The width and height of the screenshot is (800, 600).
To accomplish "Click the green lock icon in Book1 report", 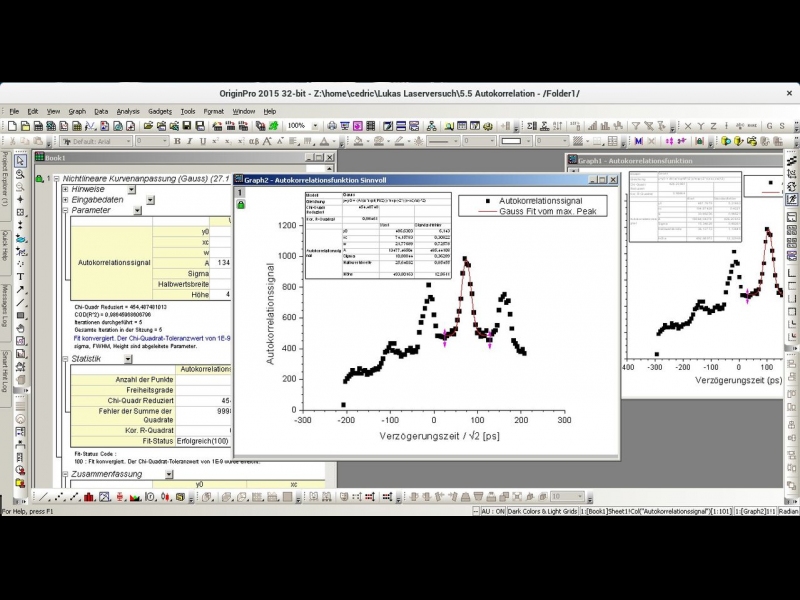I will 39,179.
